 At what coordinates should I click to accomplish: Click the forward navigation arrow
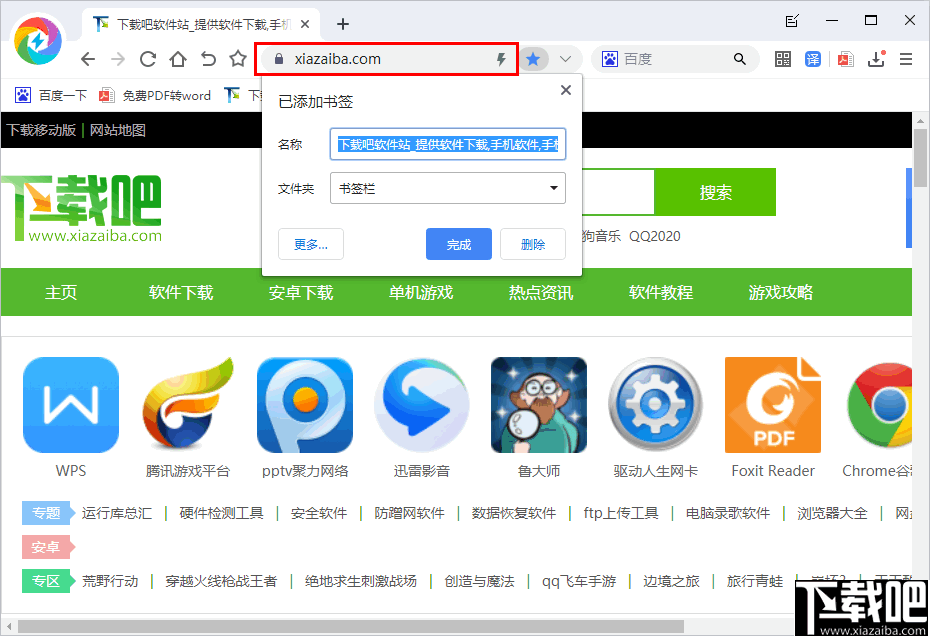pyautogui.click(x=118, y=59)
